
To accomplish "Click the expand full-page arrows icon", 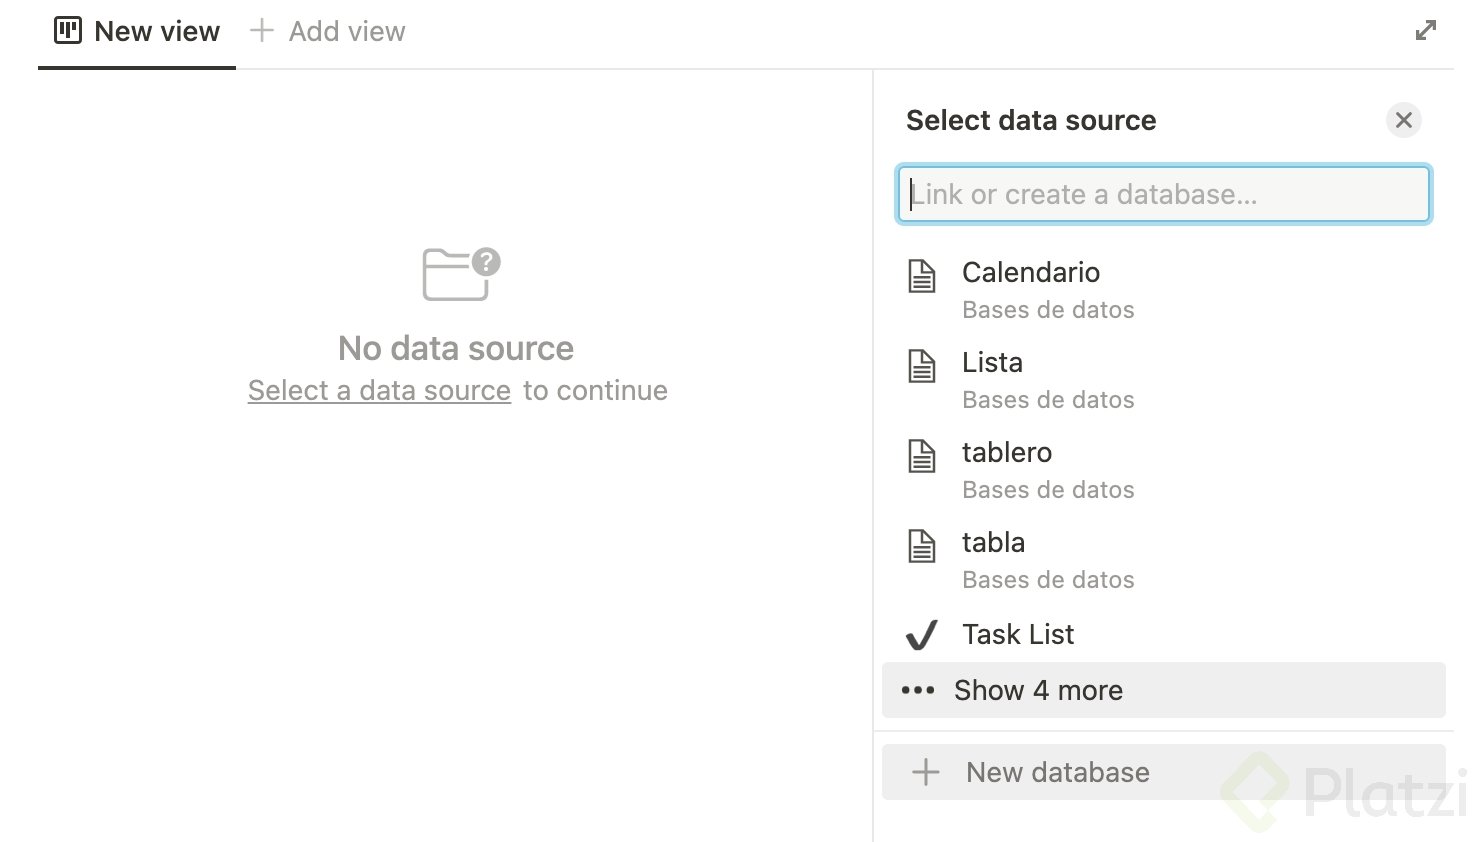I will coord(1426,31).
